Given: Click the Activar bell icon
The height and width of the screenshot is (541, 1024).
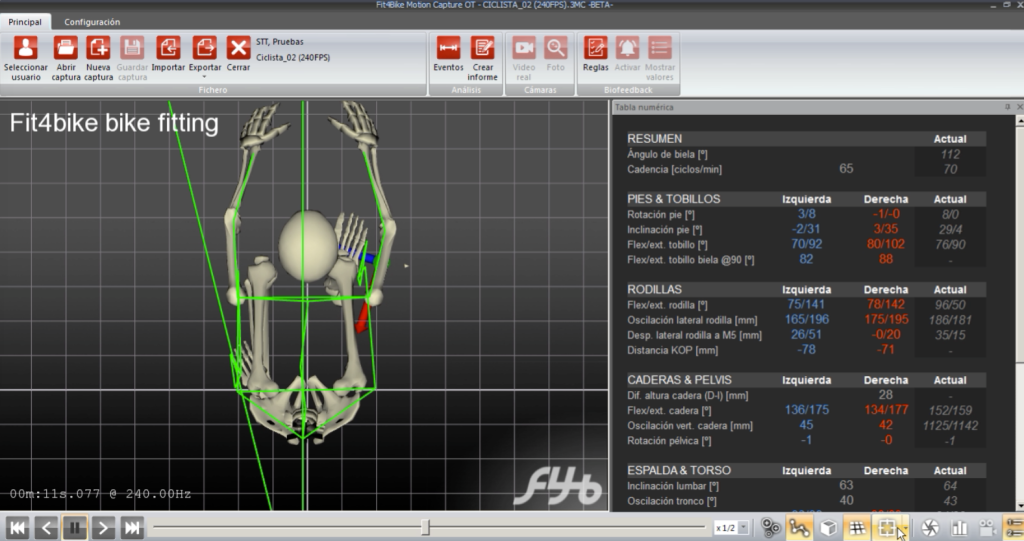Looking at the screenshot, I should 627,48.
